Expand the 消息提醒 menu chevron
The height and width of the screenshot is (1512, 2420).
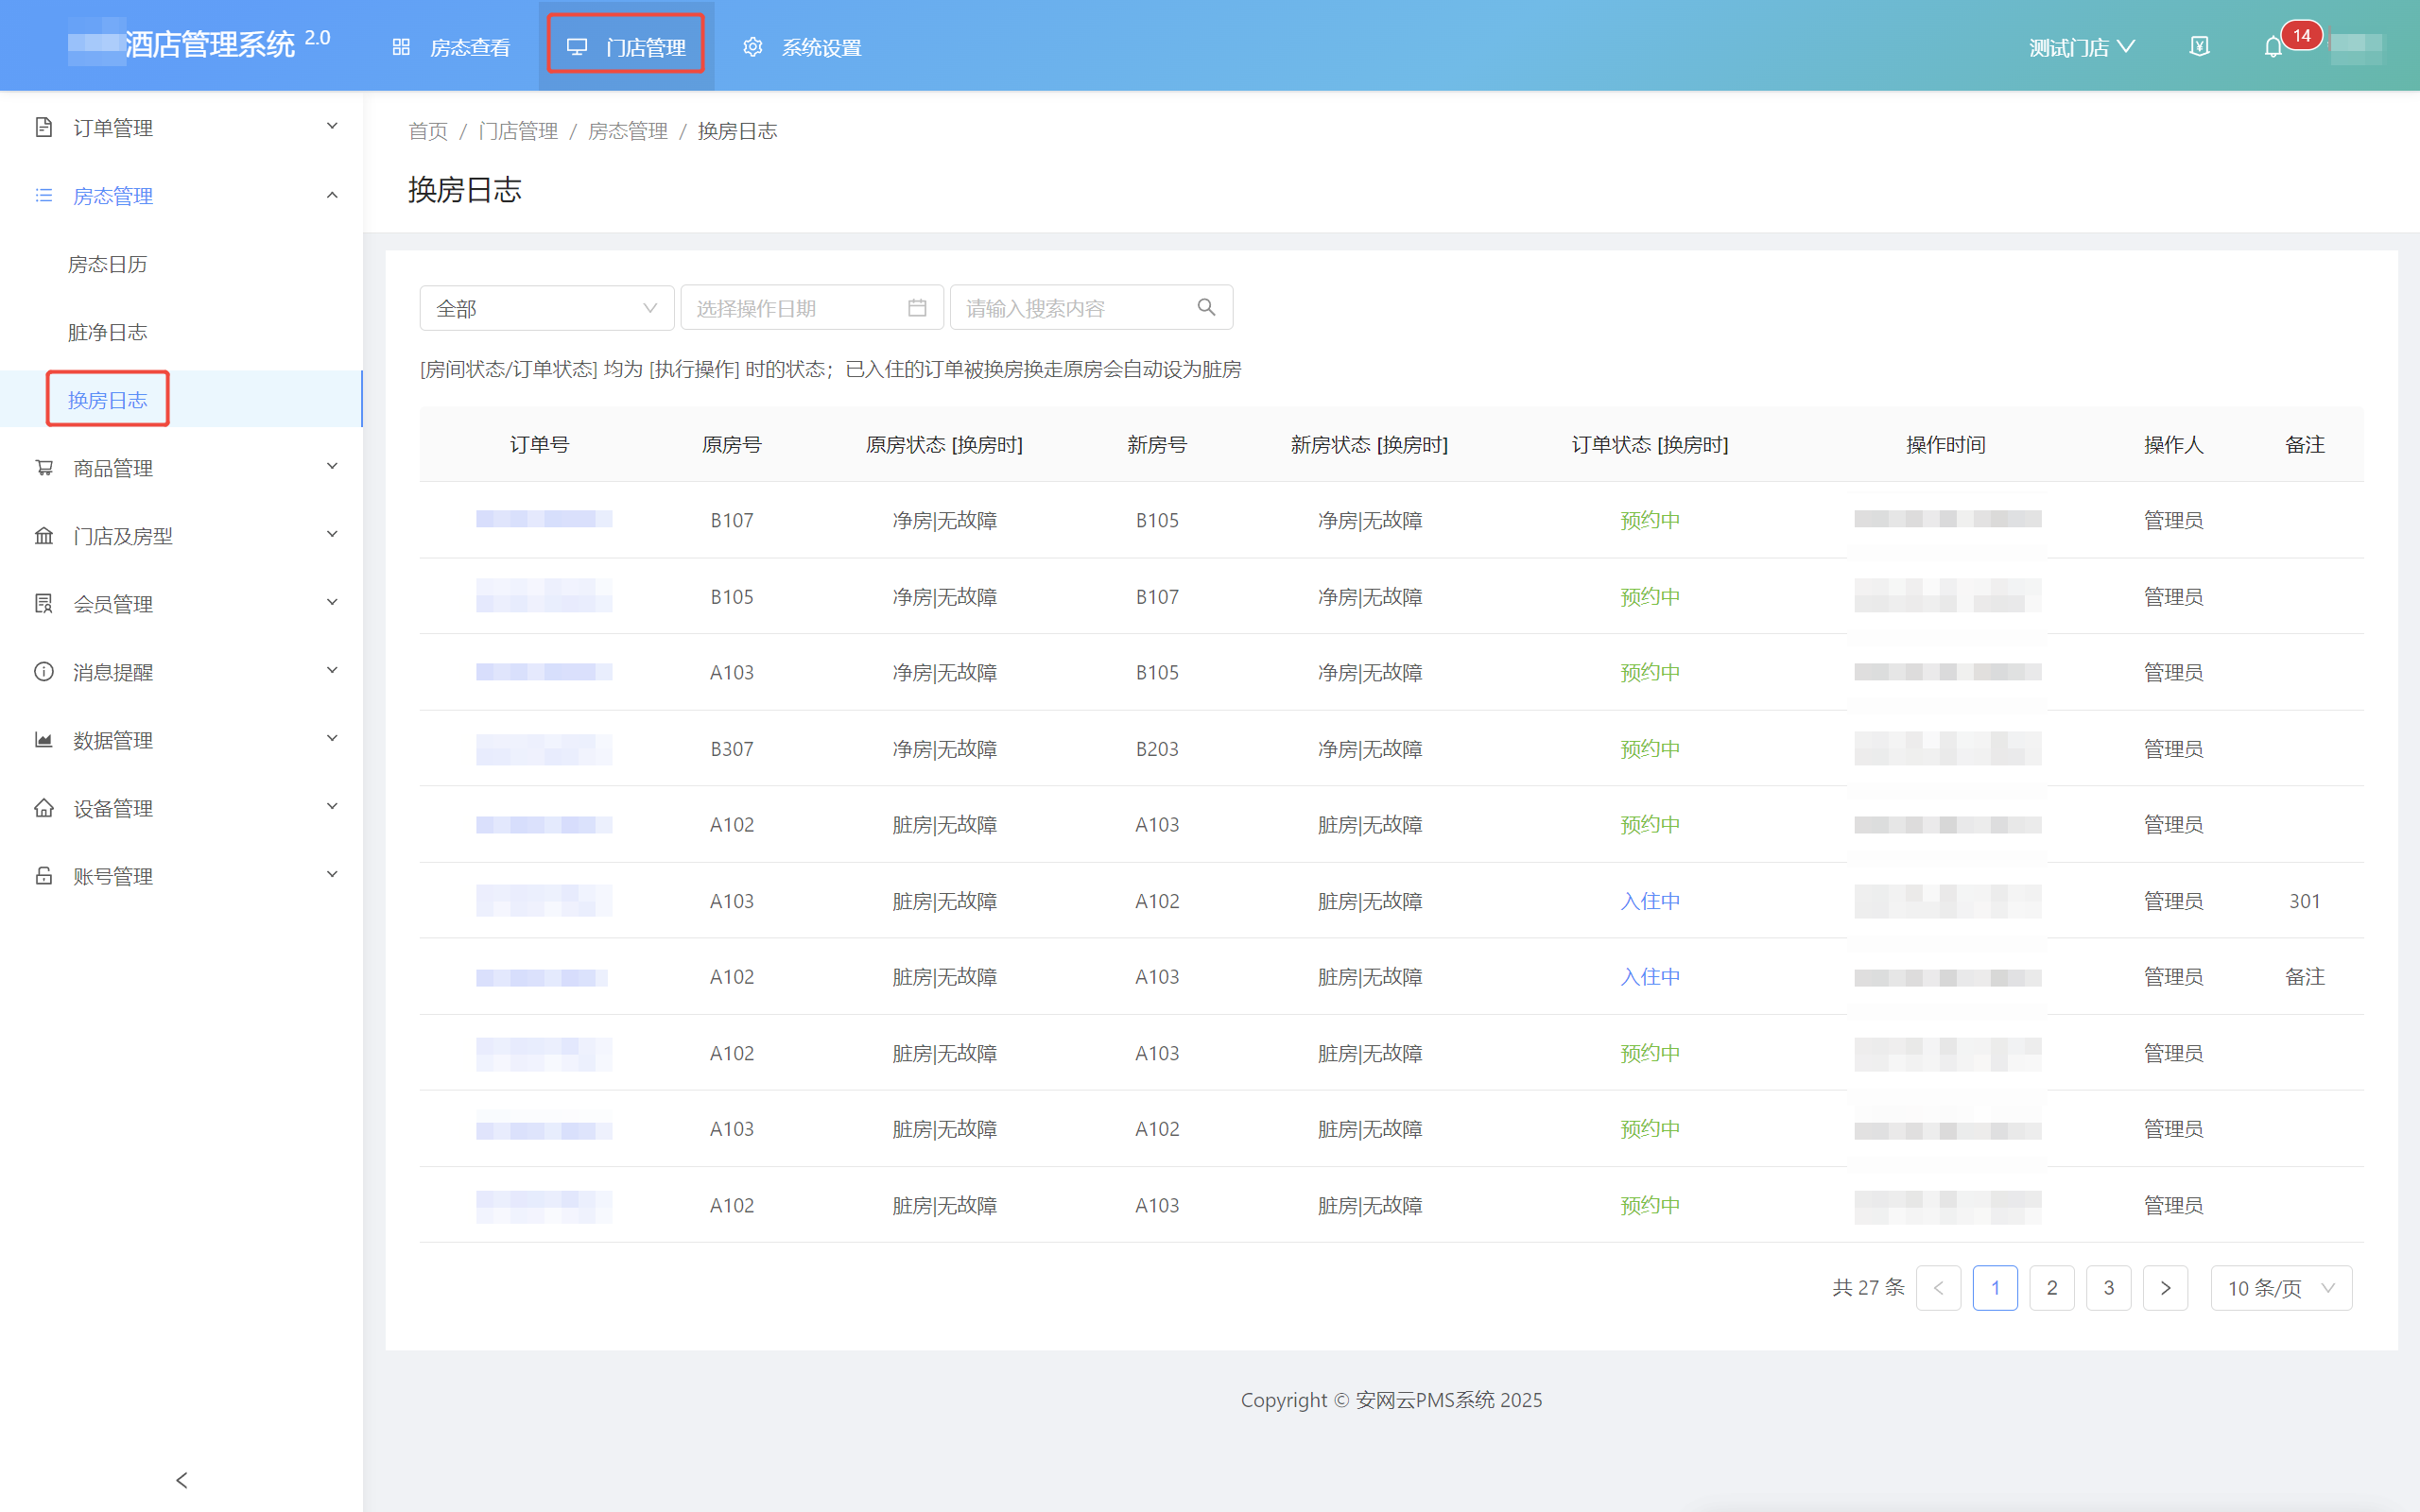coord(332,671)
